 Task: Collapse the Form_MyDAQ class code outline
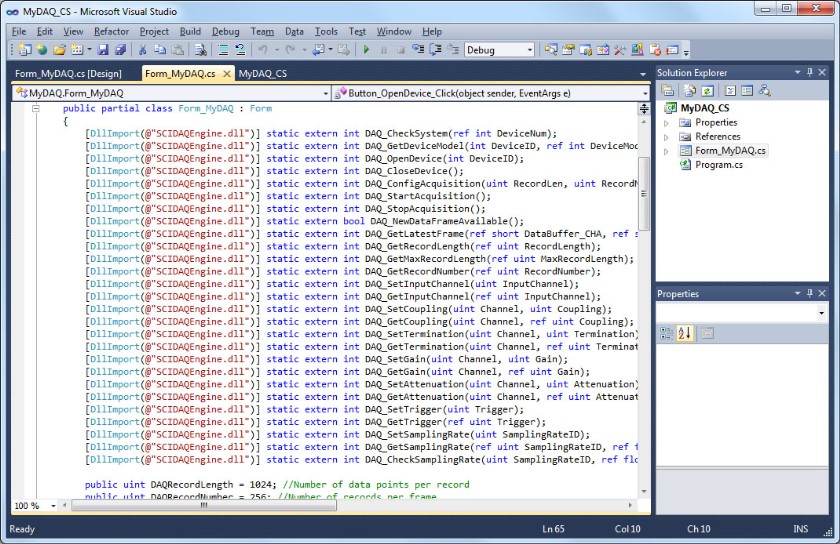coord(36,108)
